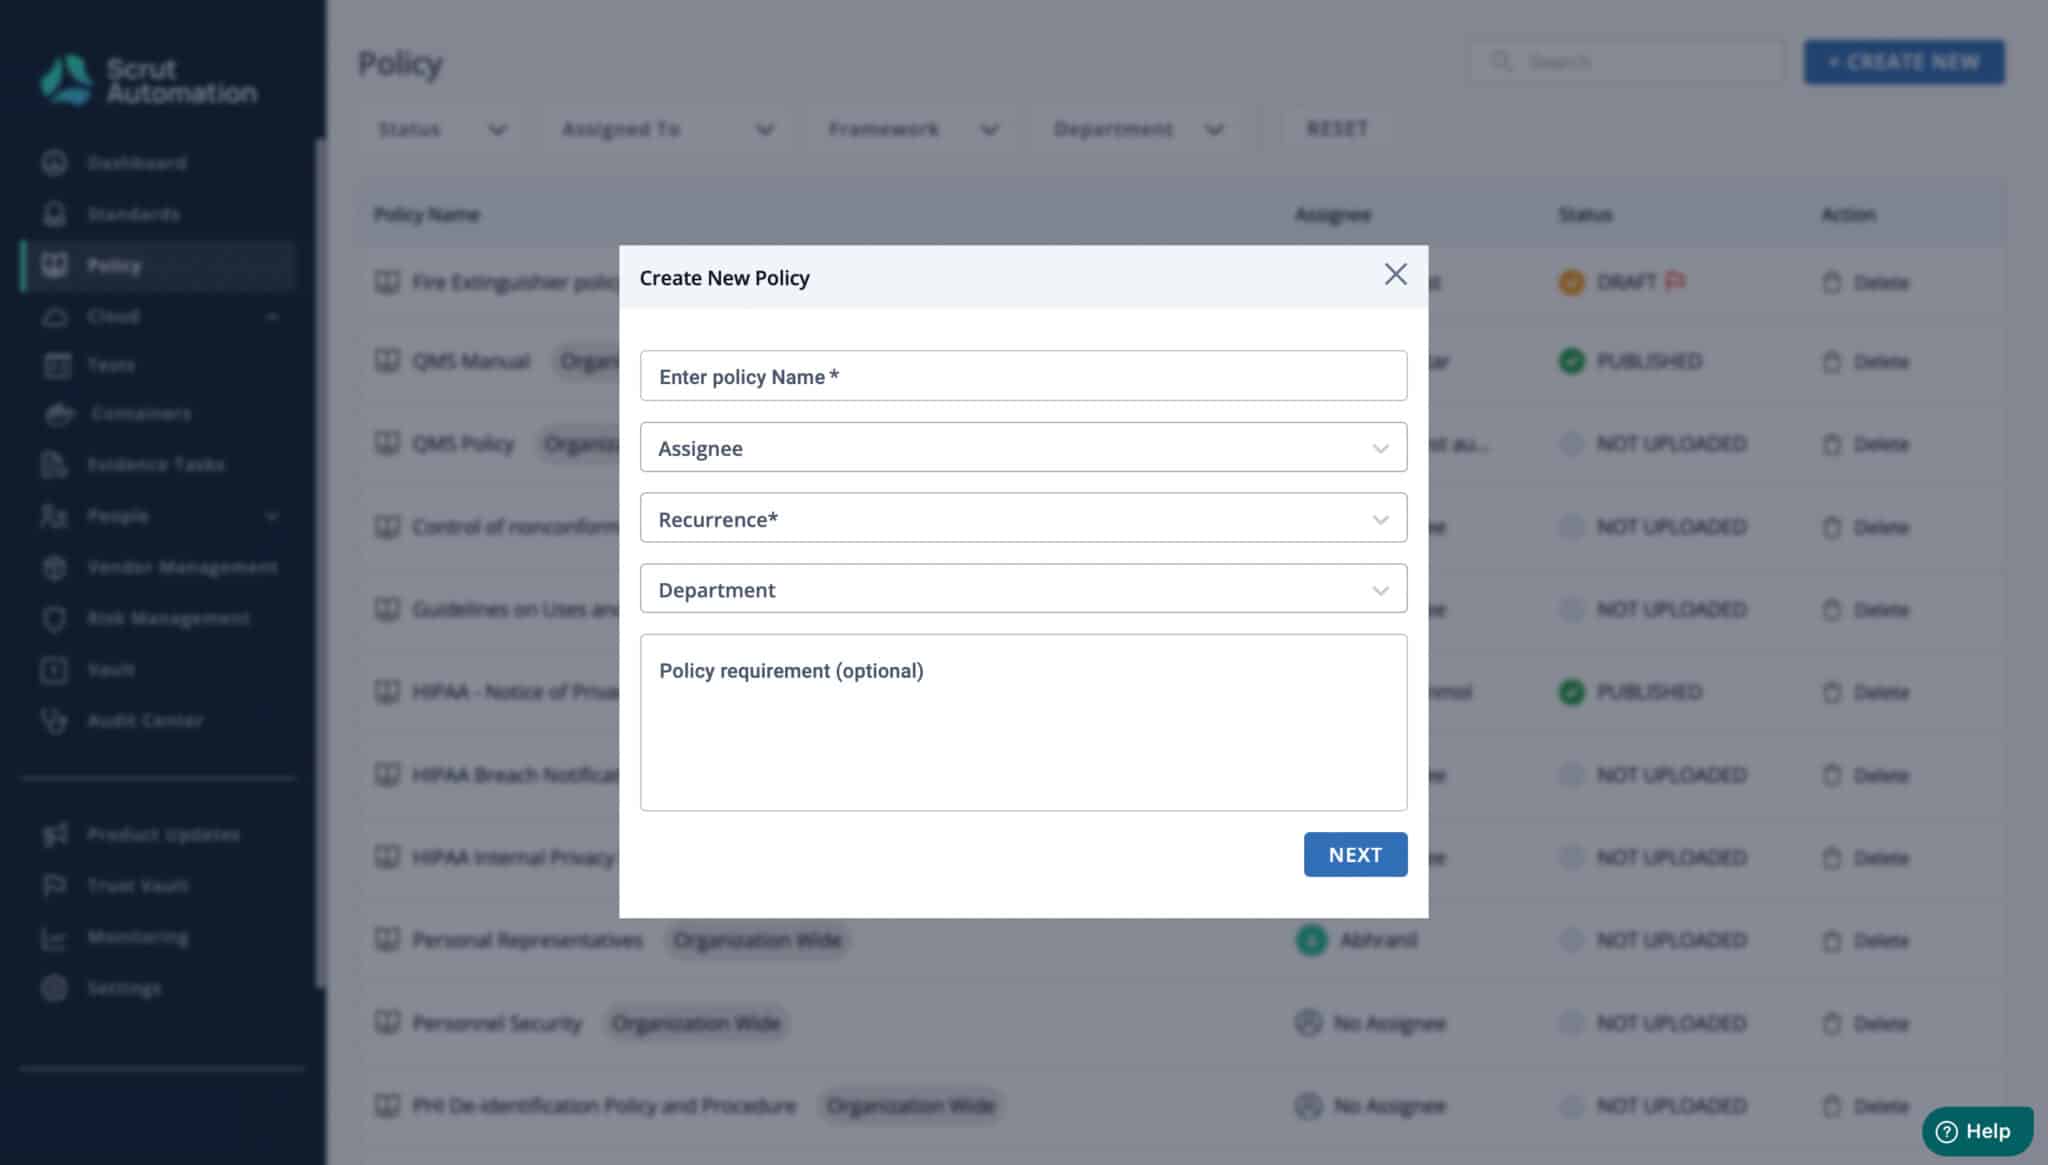Image resolution: width=2048 pixels, height=1165 pixels.
Task: Click trash icon in Personal Representatives row
Action: 1831,941
